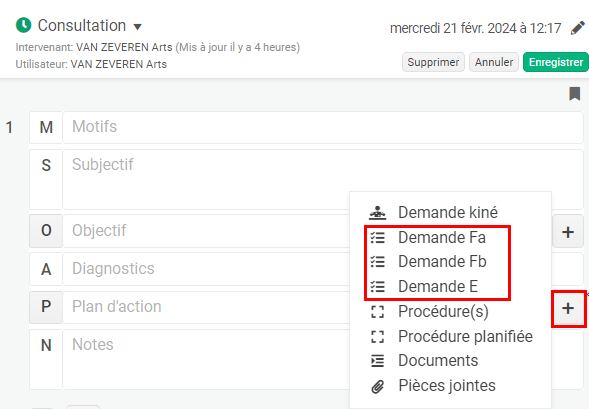
Task: Click the paperclip icon for Pièces jointes
Action: coord(378,386)
